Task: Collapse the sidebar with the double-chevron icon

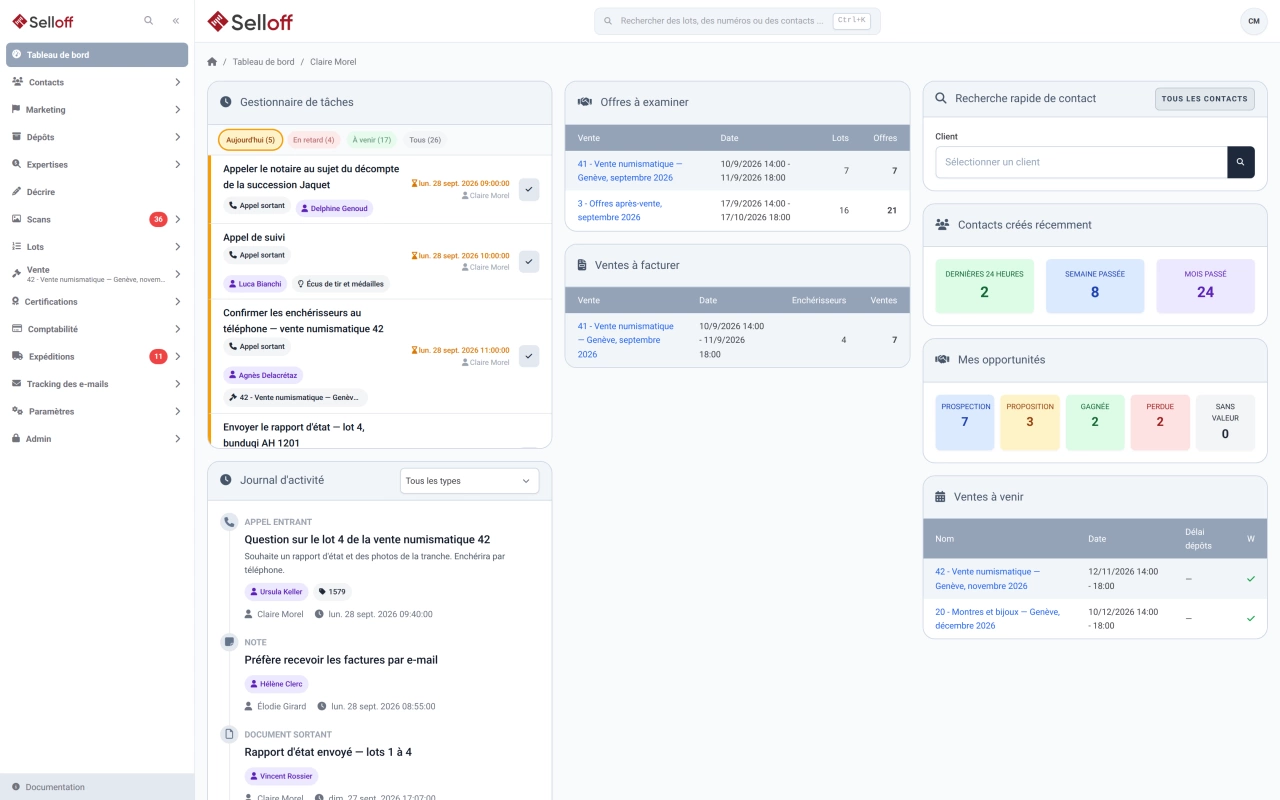Action: pos(176,20)
